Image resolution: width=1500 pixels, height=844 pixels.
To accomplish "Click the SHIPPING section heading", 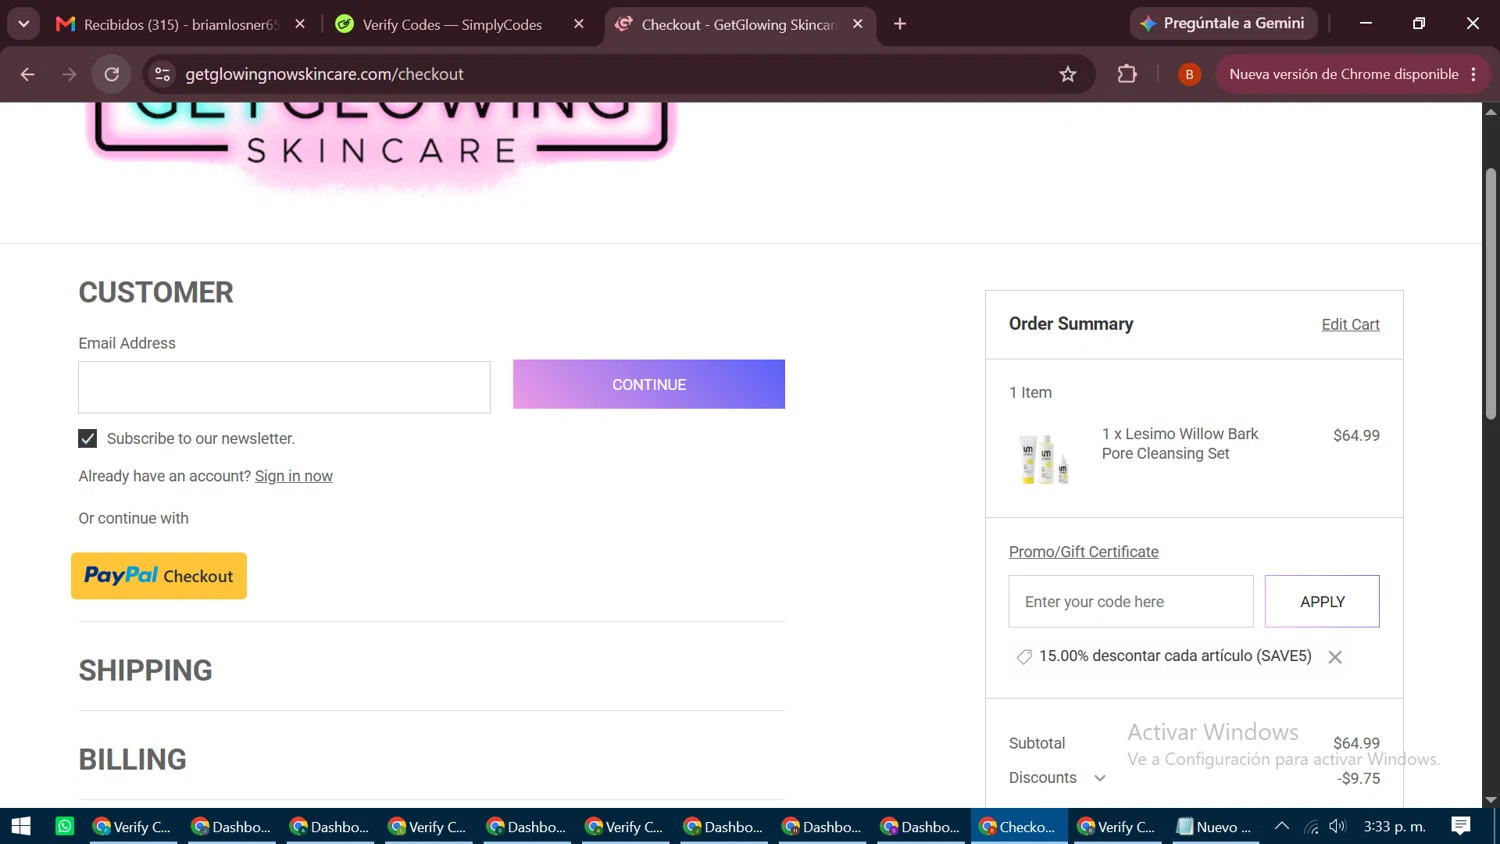I will pyautogui.click(x=146, y=670).
